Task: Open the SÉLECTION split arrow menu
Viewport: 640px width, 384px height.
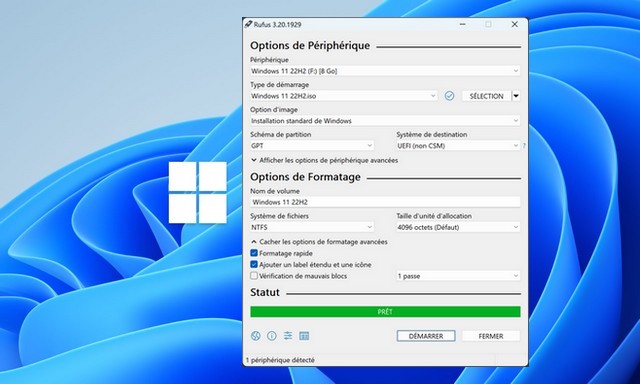Action: pos(516,96)
